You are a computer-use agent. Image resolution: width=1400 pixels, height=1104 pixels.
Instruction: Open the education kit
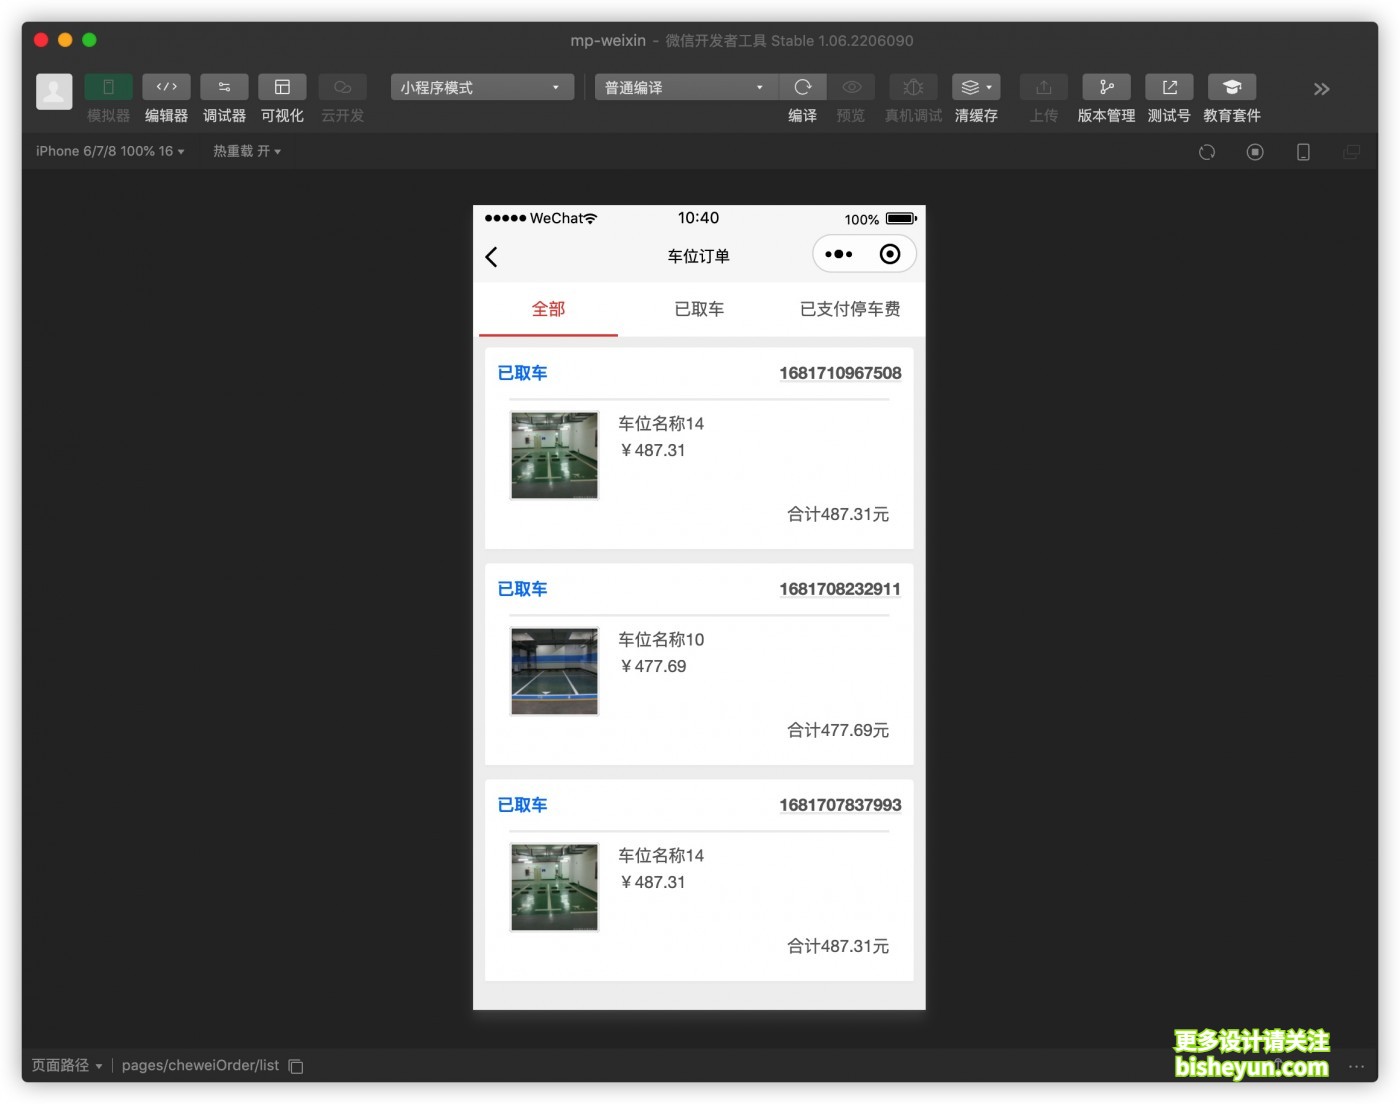pyautogui.click(x=1231, y=88)
